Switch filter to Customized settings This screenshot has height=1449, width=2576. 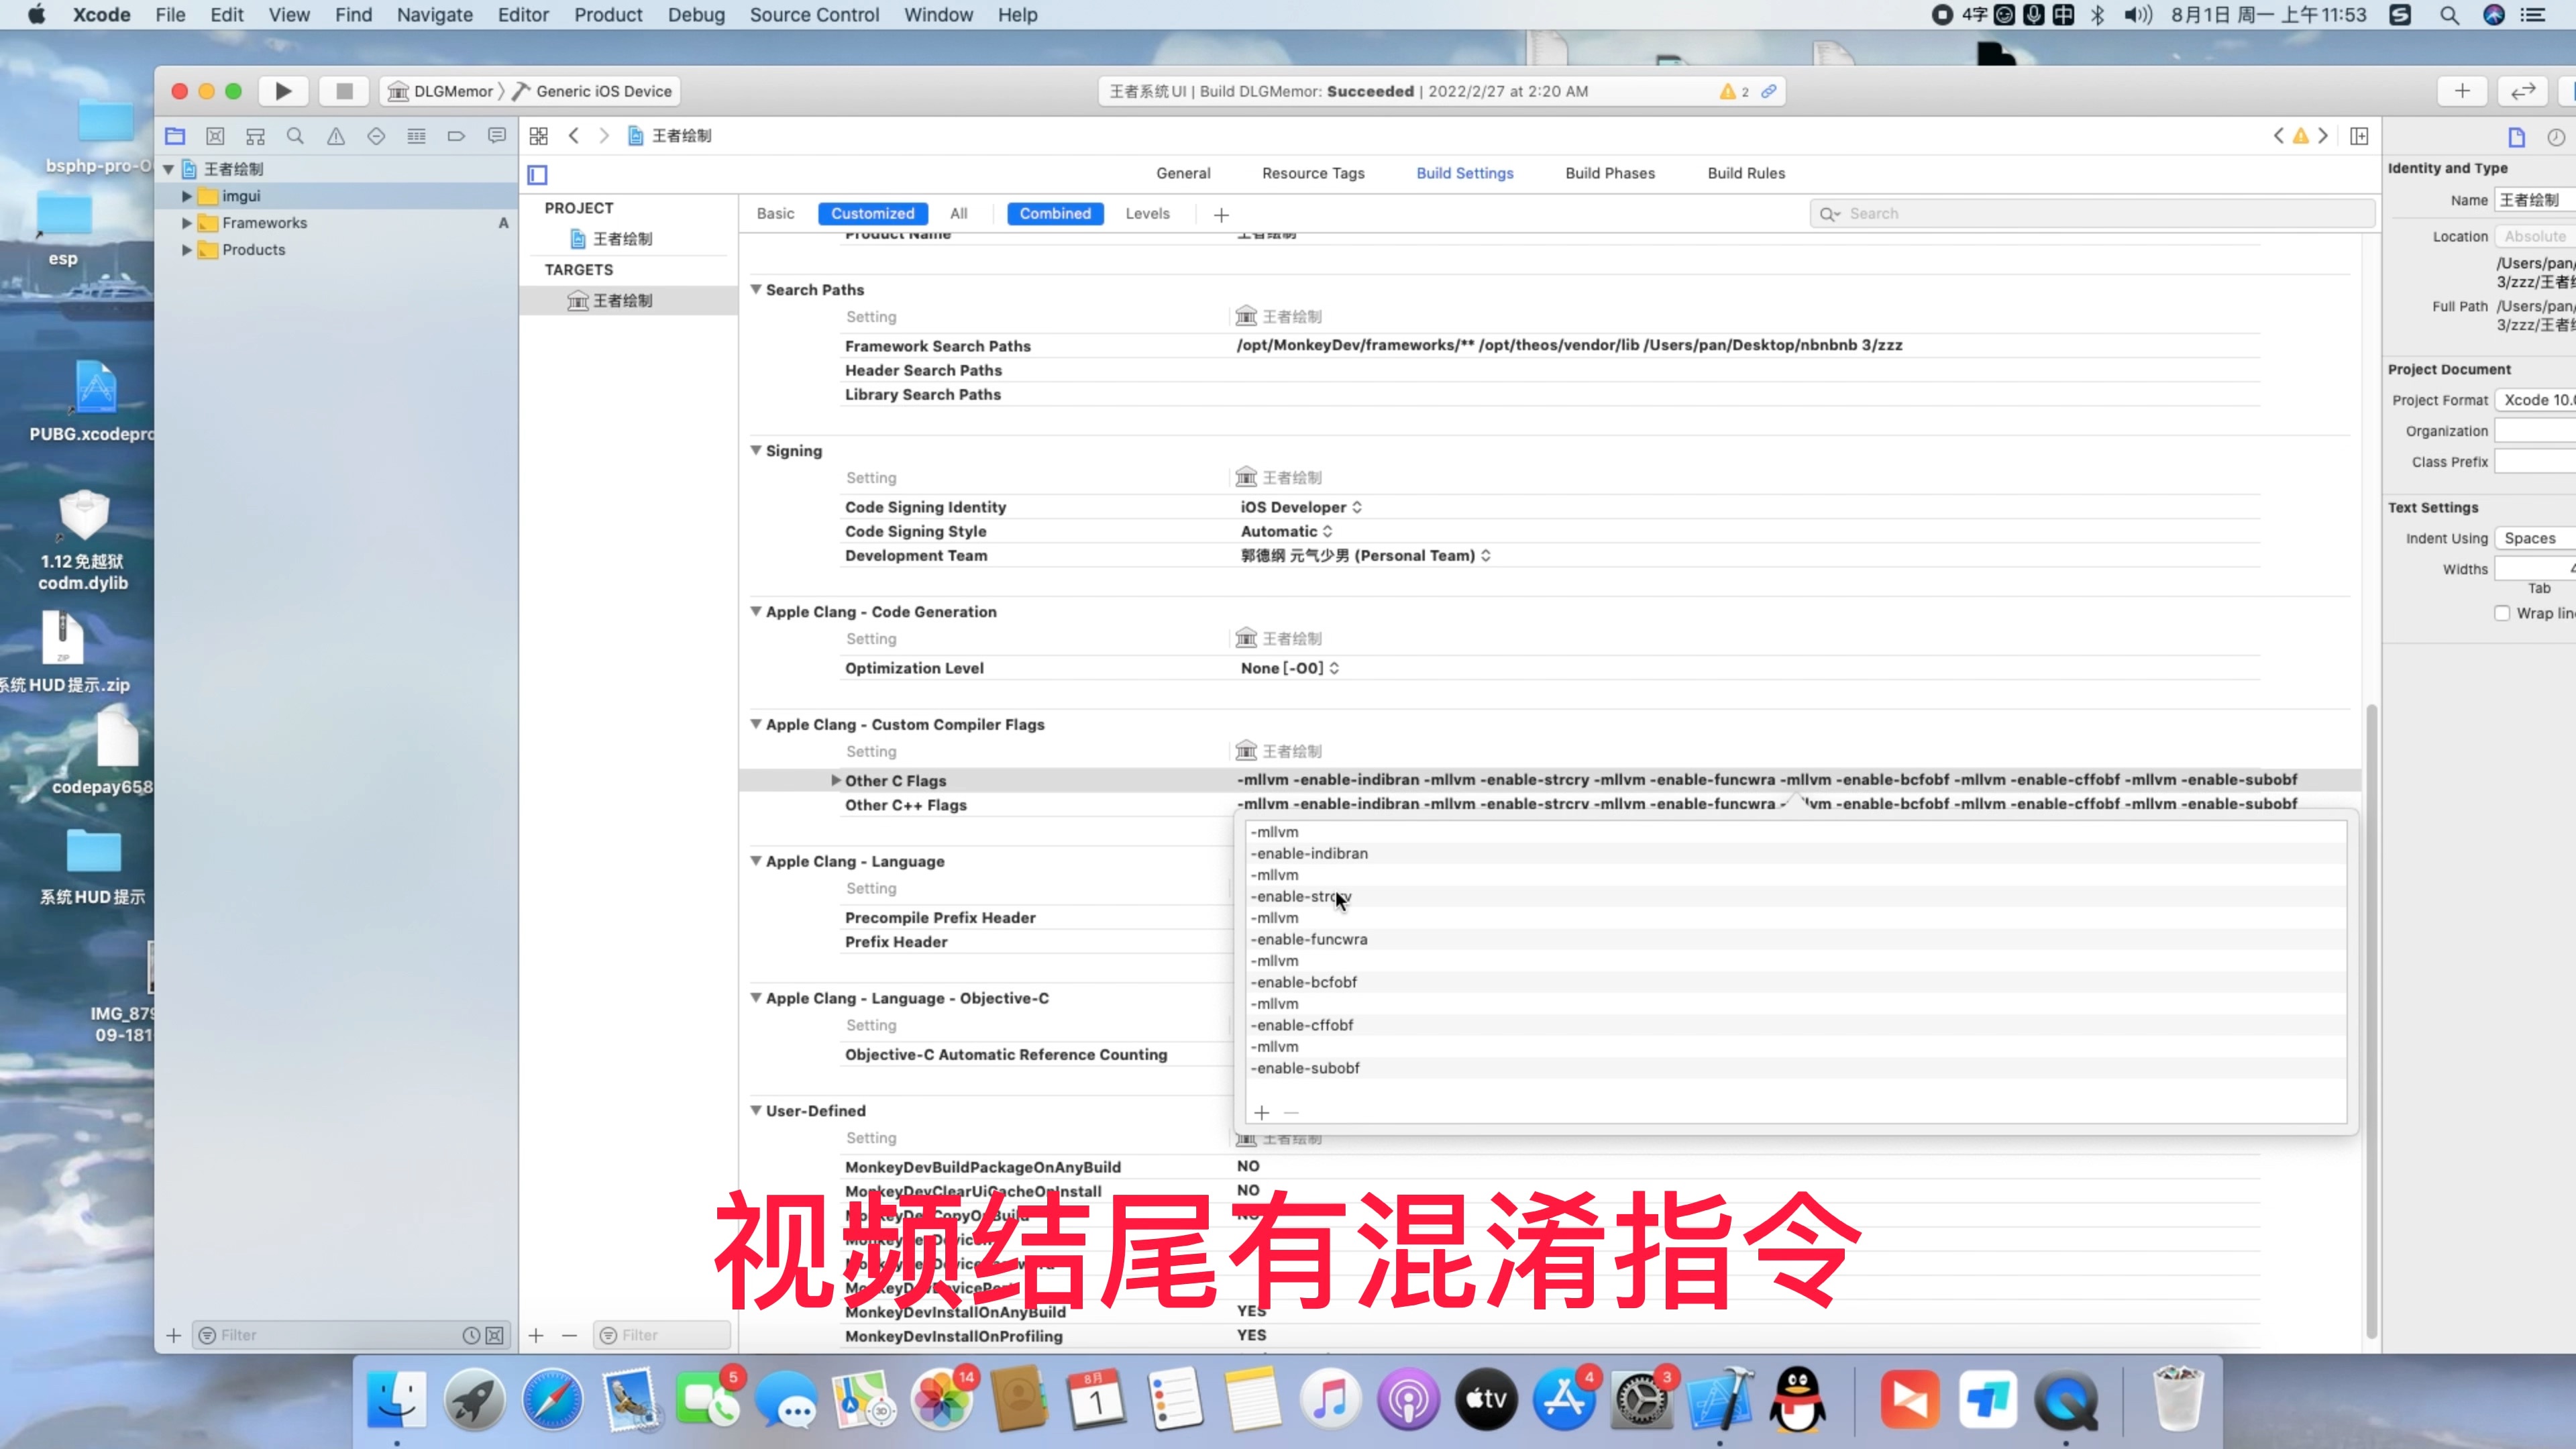[x=872, y=213]
